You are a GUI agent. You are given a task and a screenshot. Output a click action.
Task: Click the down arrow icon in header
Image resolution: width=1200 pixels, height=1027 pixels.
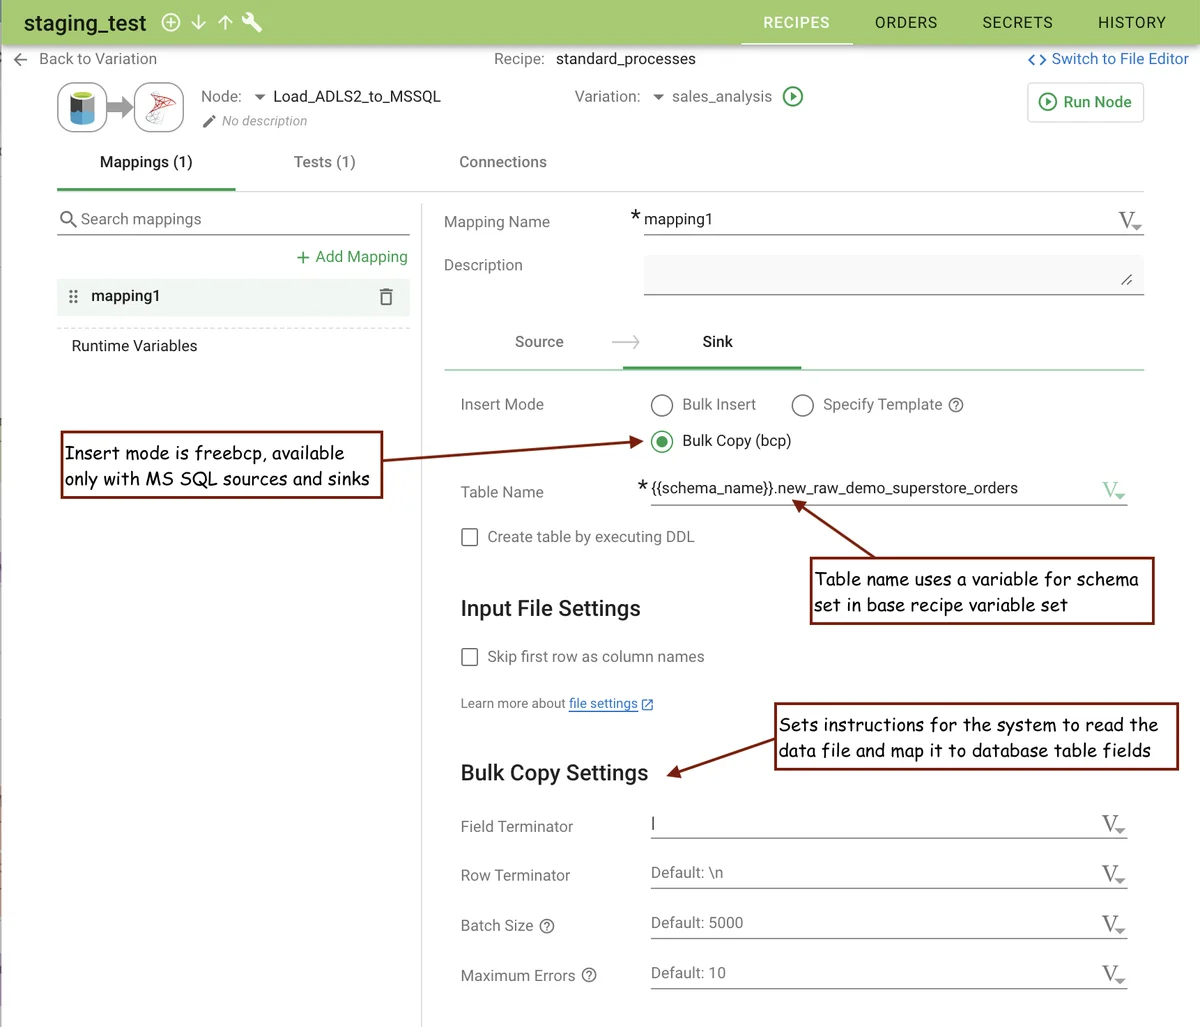(x=198, y=22)
